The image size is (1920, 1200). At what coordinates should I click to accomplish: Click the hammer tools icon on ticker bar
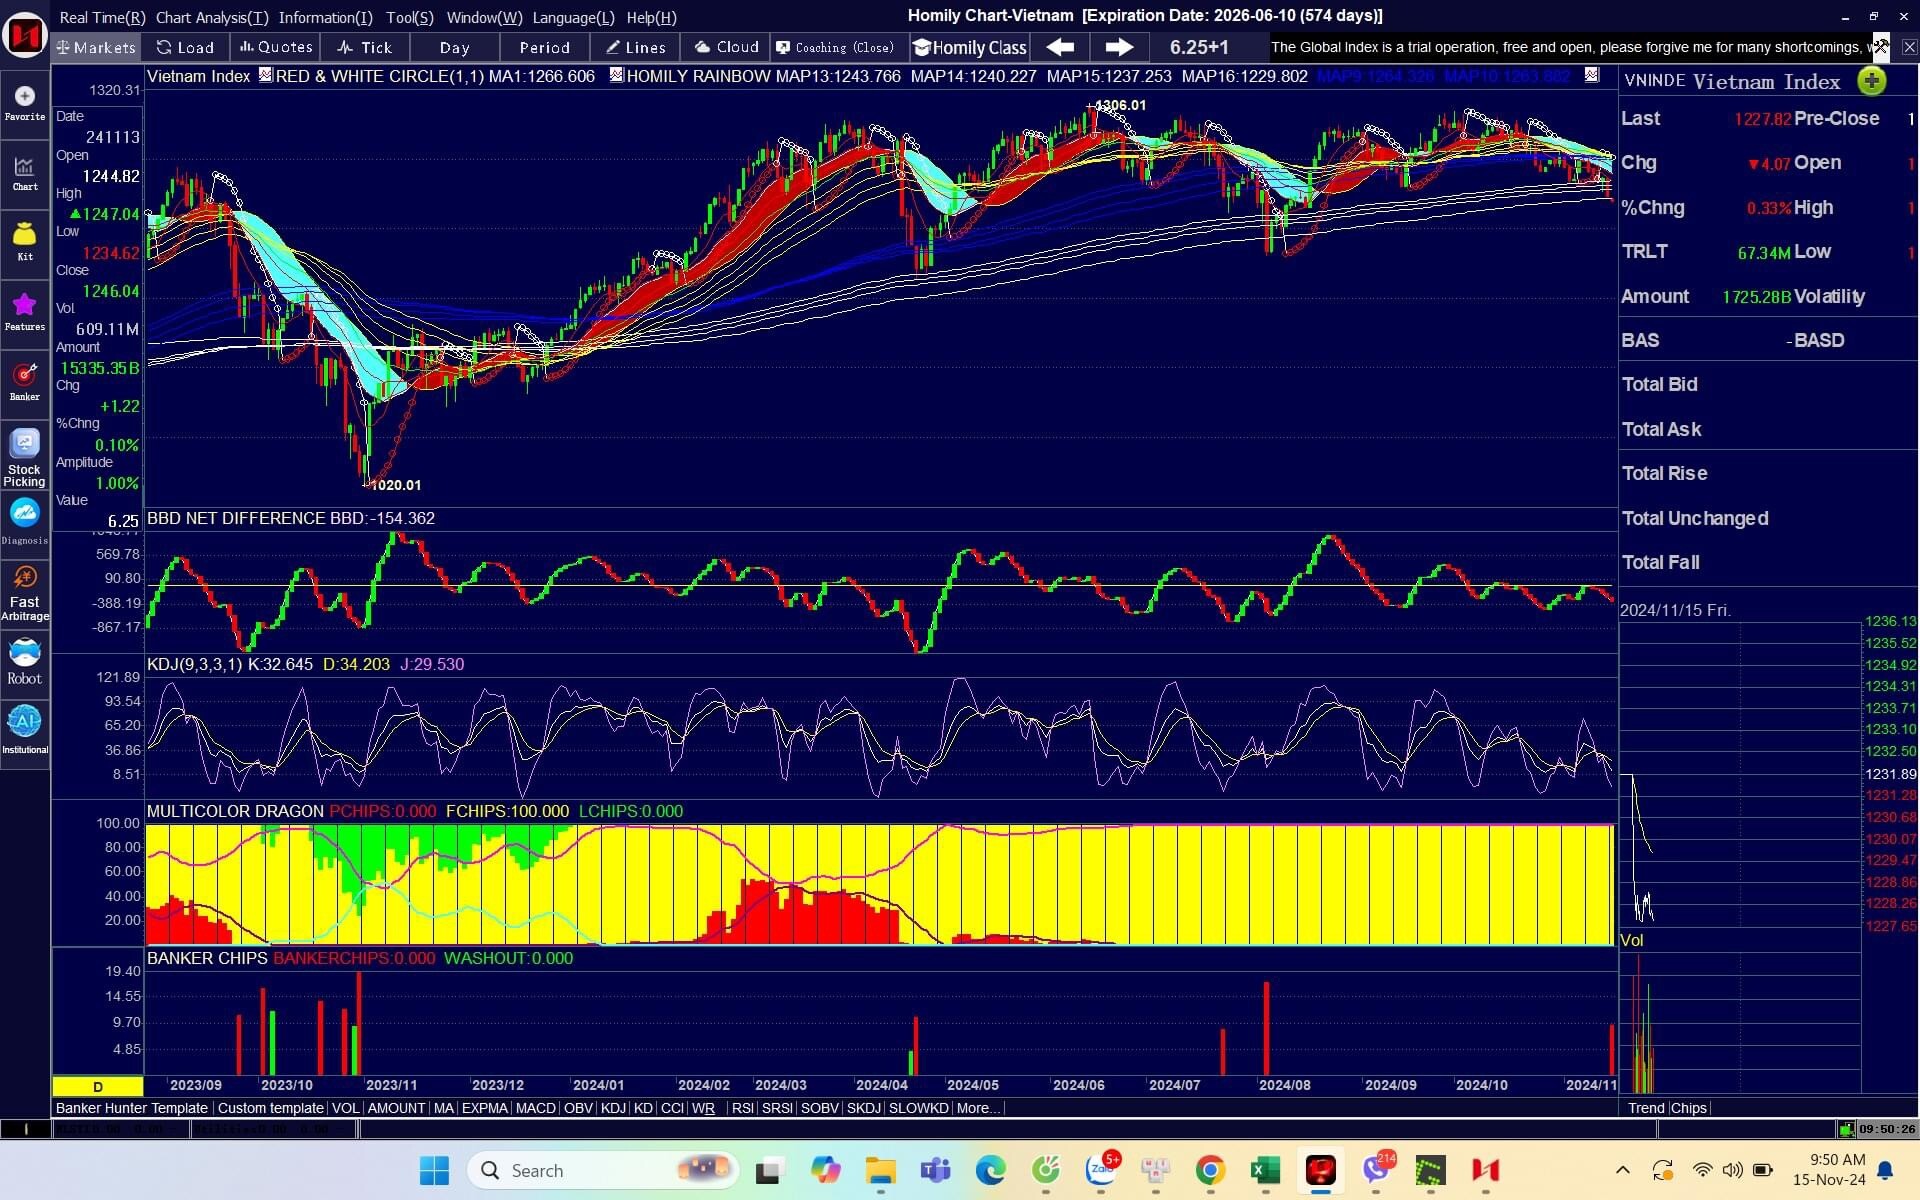[x=1881, y=46]
